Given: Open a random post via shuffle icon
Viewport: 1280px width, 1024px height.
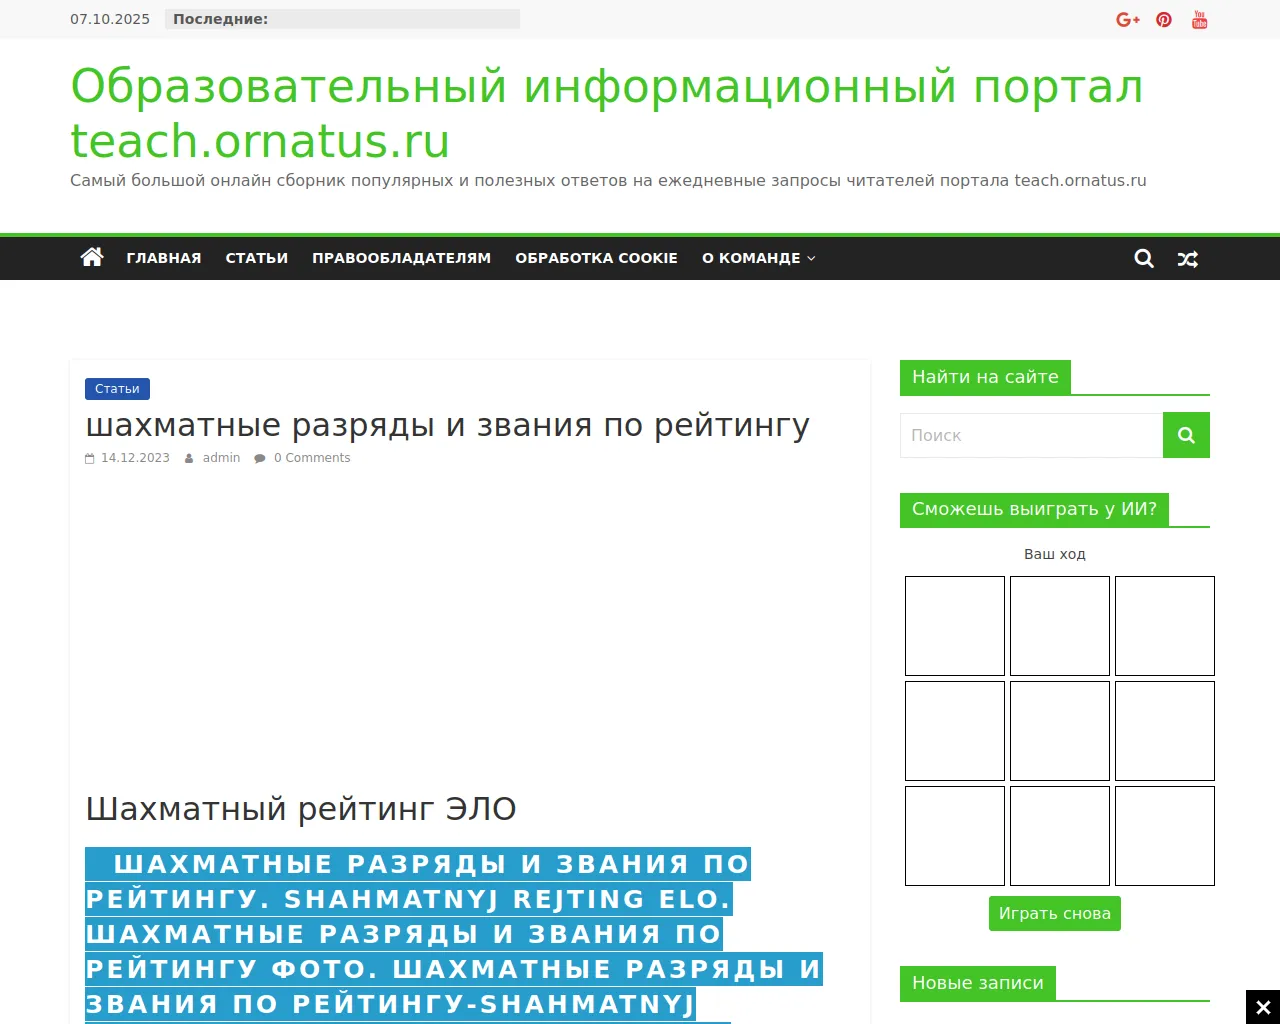Looking at the screenshot, I should coord(1188,259).
